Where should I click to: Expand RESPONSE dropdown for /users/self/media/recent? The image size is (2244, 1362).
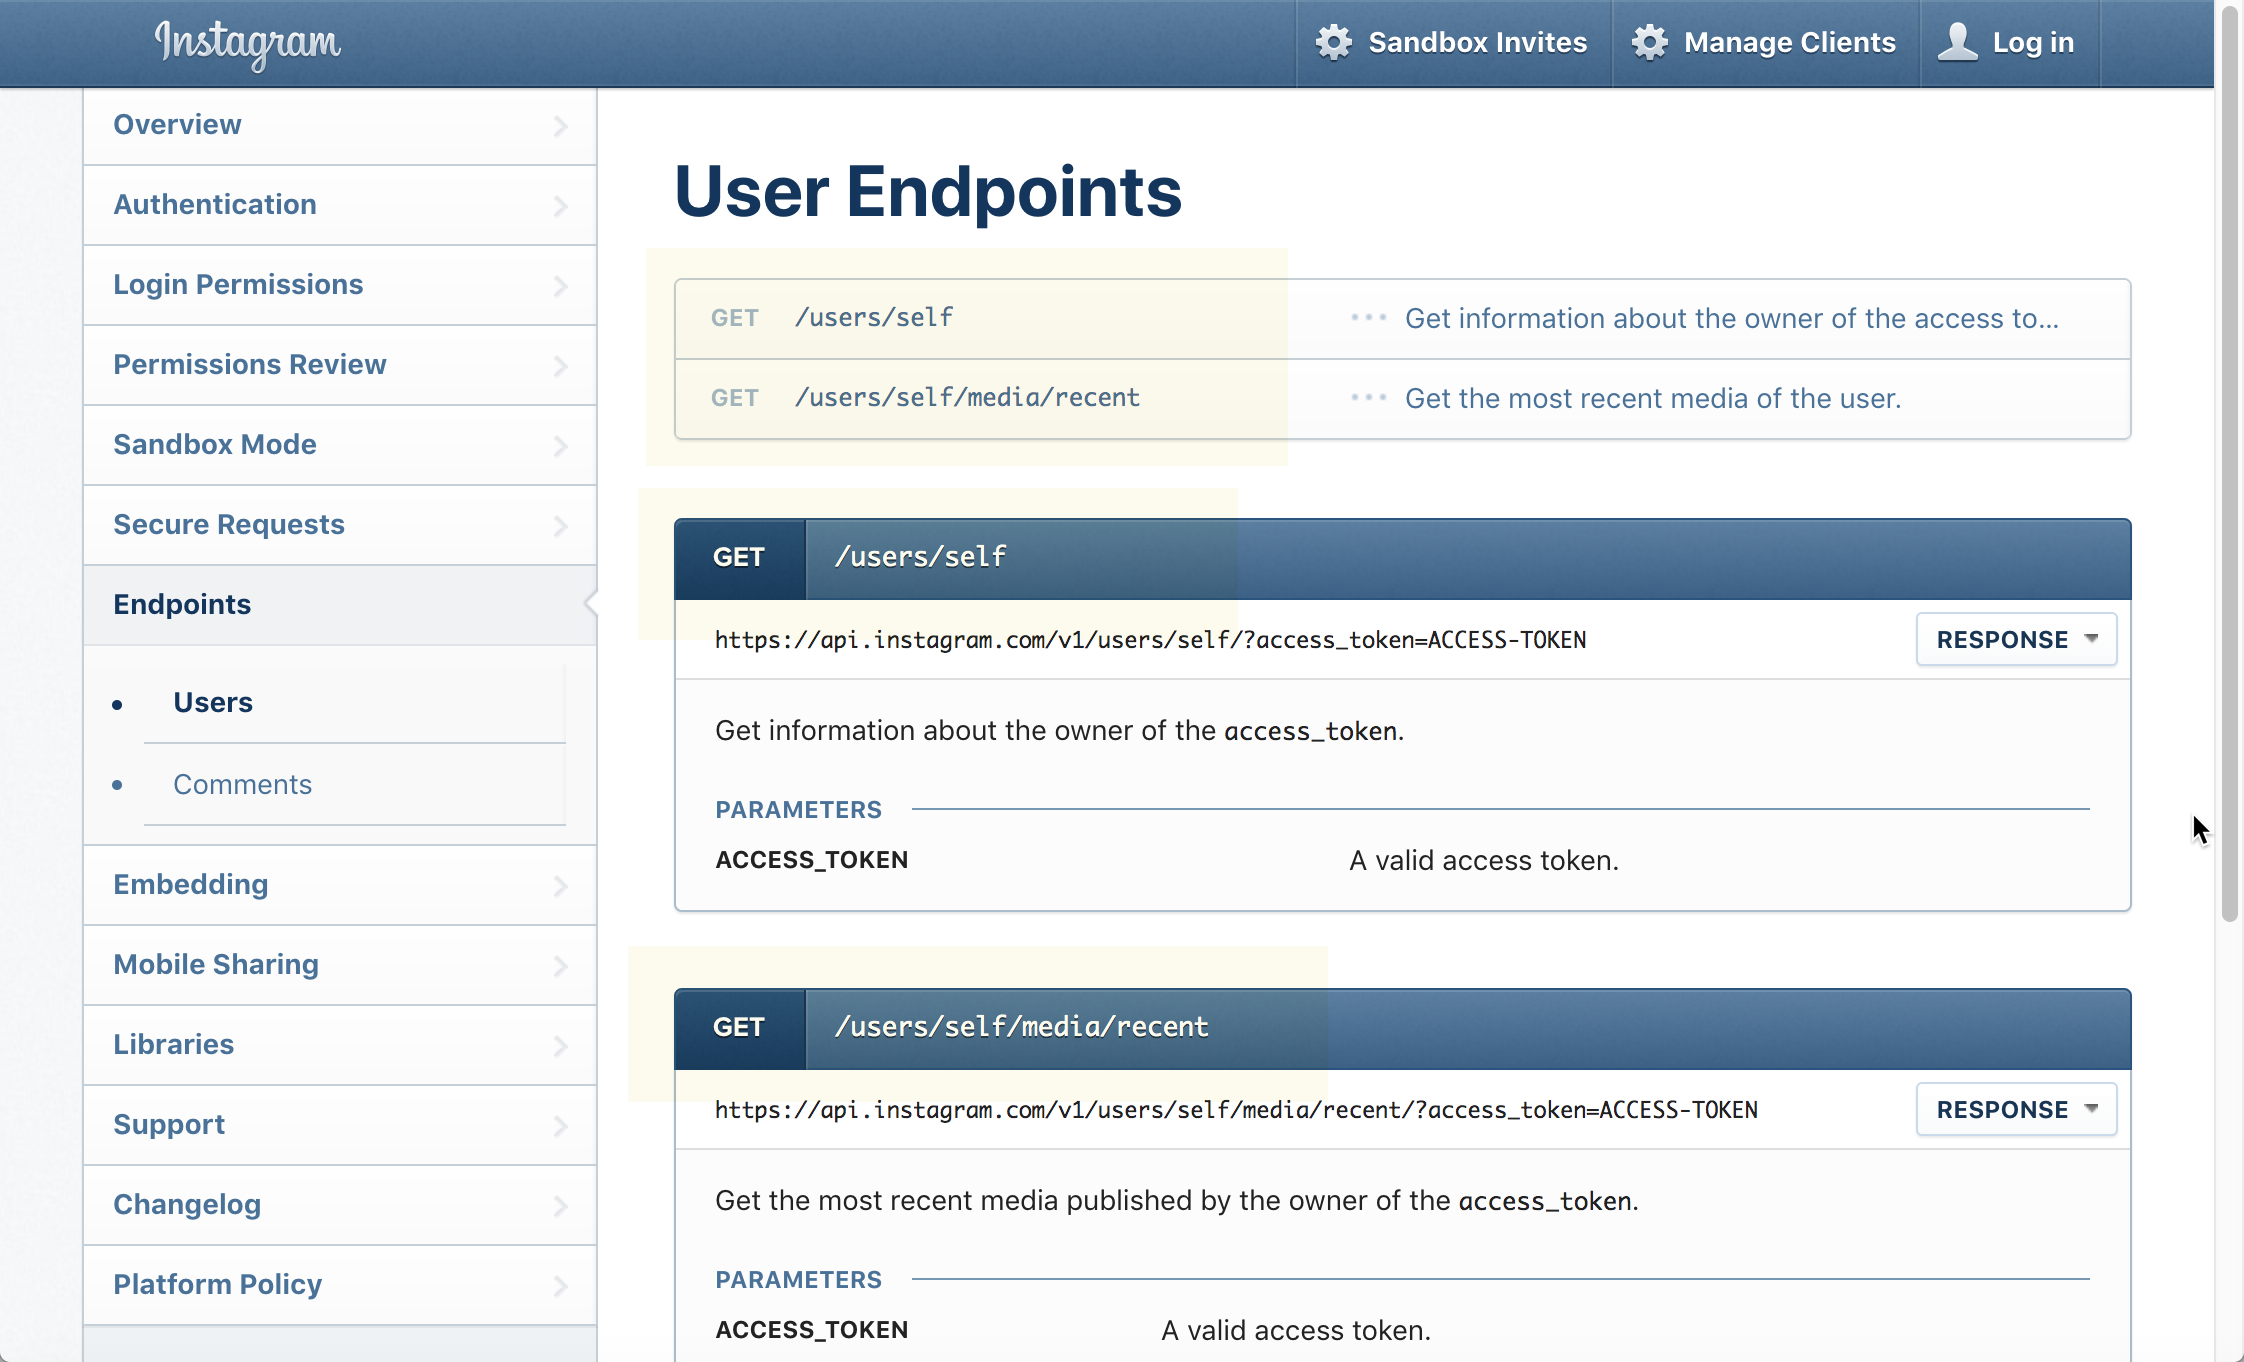pyautogui.click(x=2016, y=1109)
